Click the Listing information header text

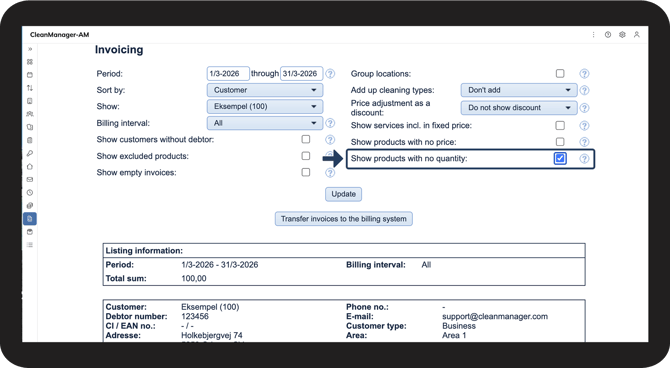[144, 250]
